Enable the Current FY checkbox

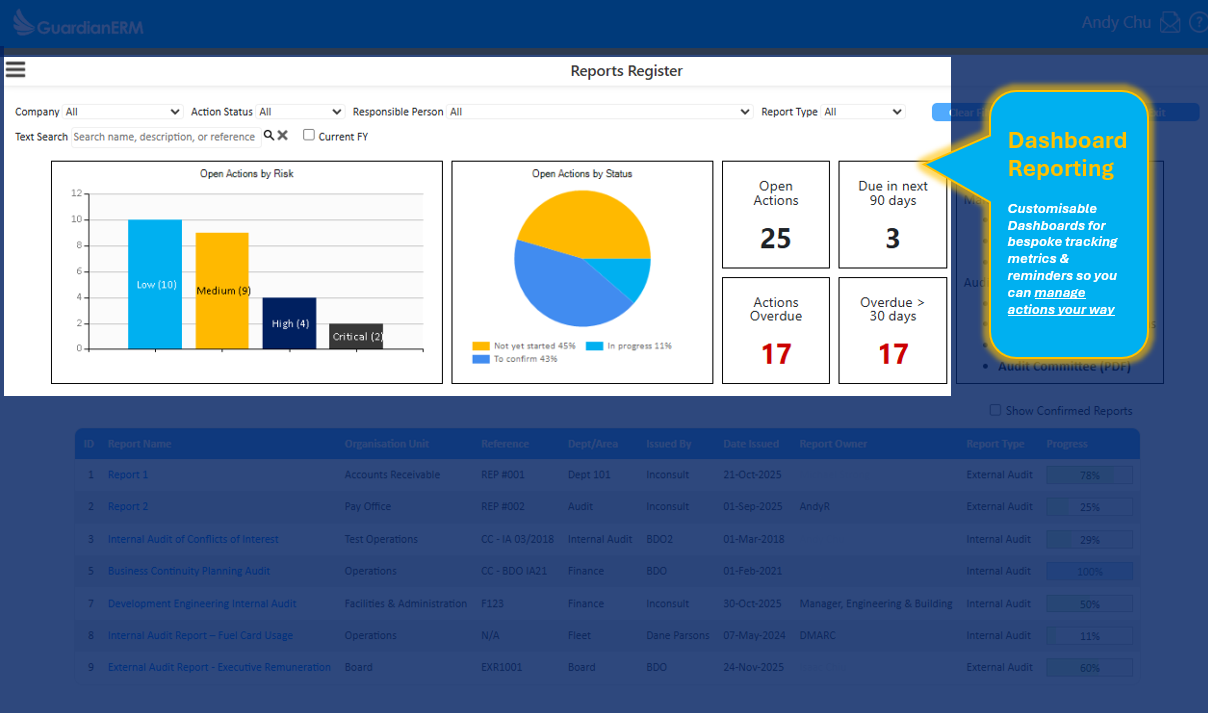(x=309, y=135)
